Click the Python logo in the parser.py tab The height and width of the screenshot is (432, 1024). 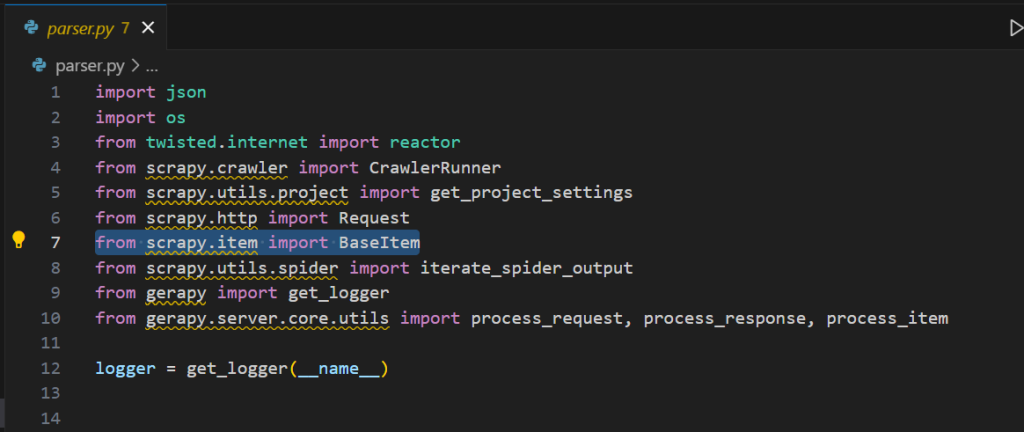click(x=32, y=28)
